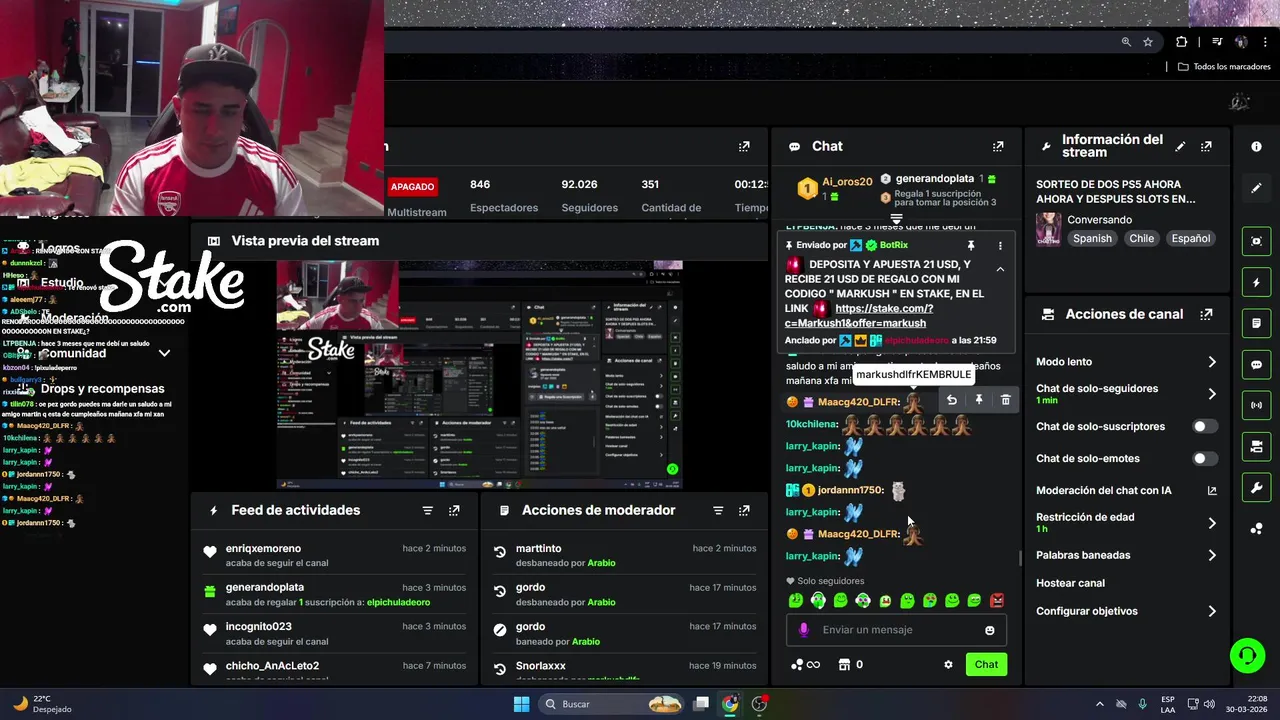Image resolution: width=1280 pixels, height=720 pixels.
Task: Collapse the gift leaderboard handle
Action: tap(896, 218)
